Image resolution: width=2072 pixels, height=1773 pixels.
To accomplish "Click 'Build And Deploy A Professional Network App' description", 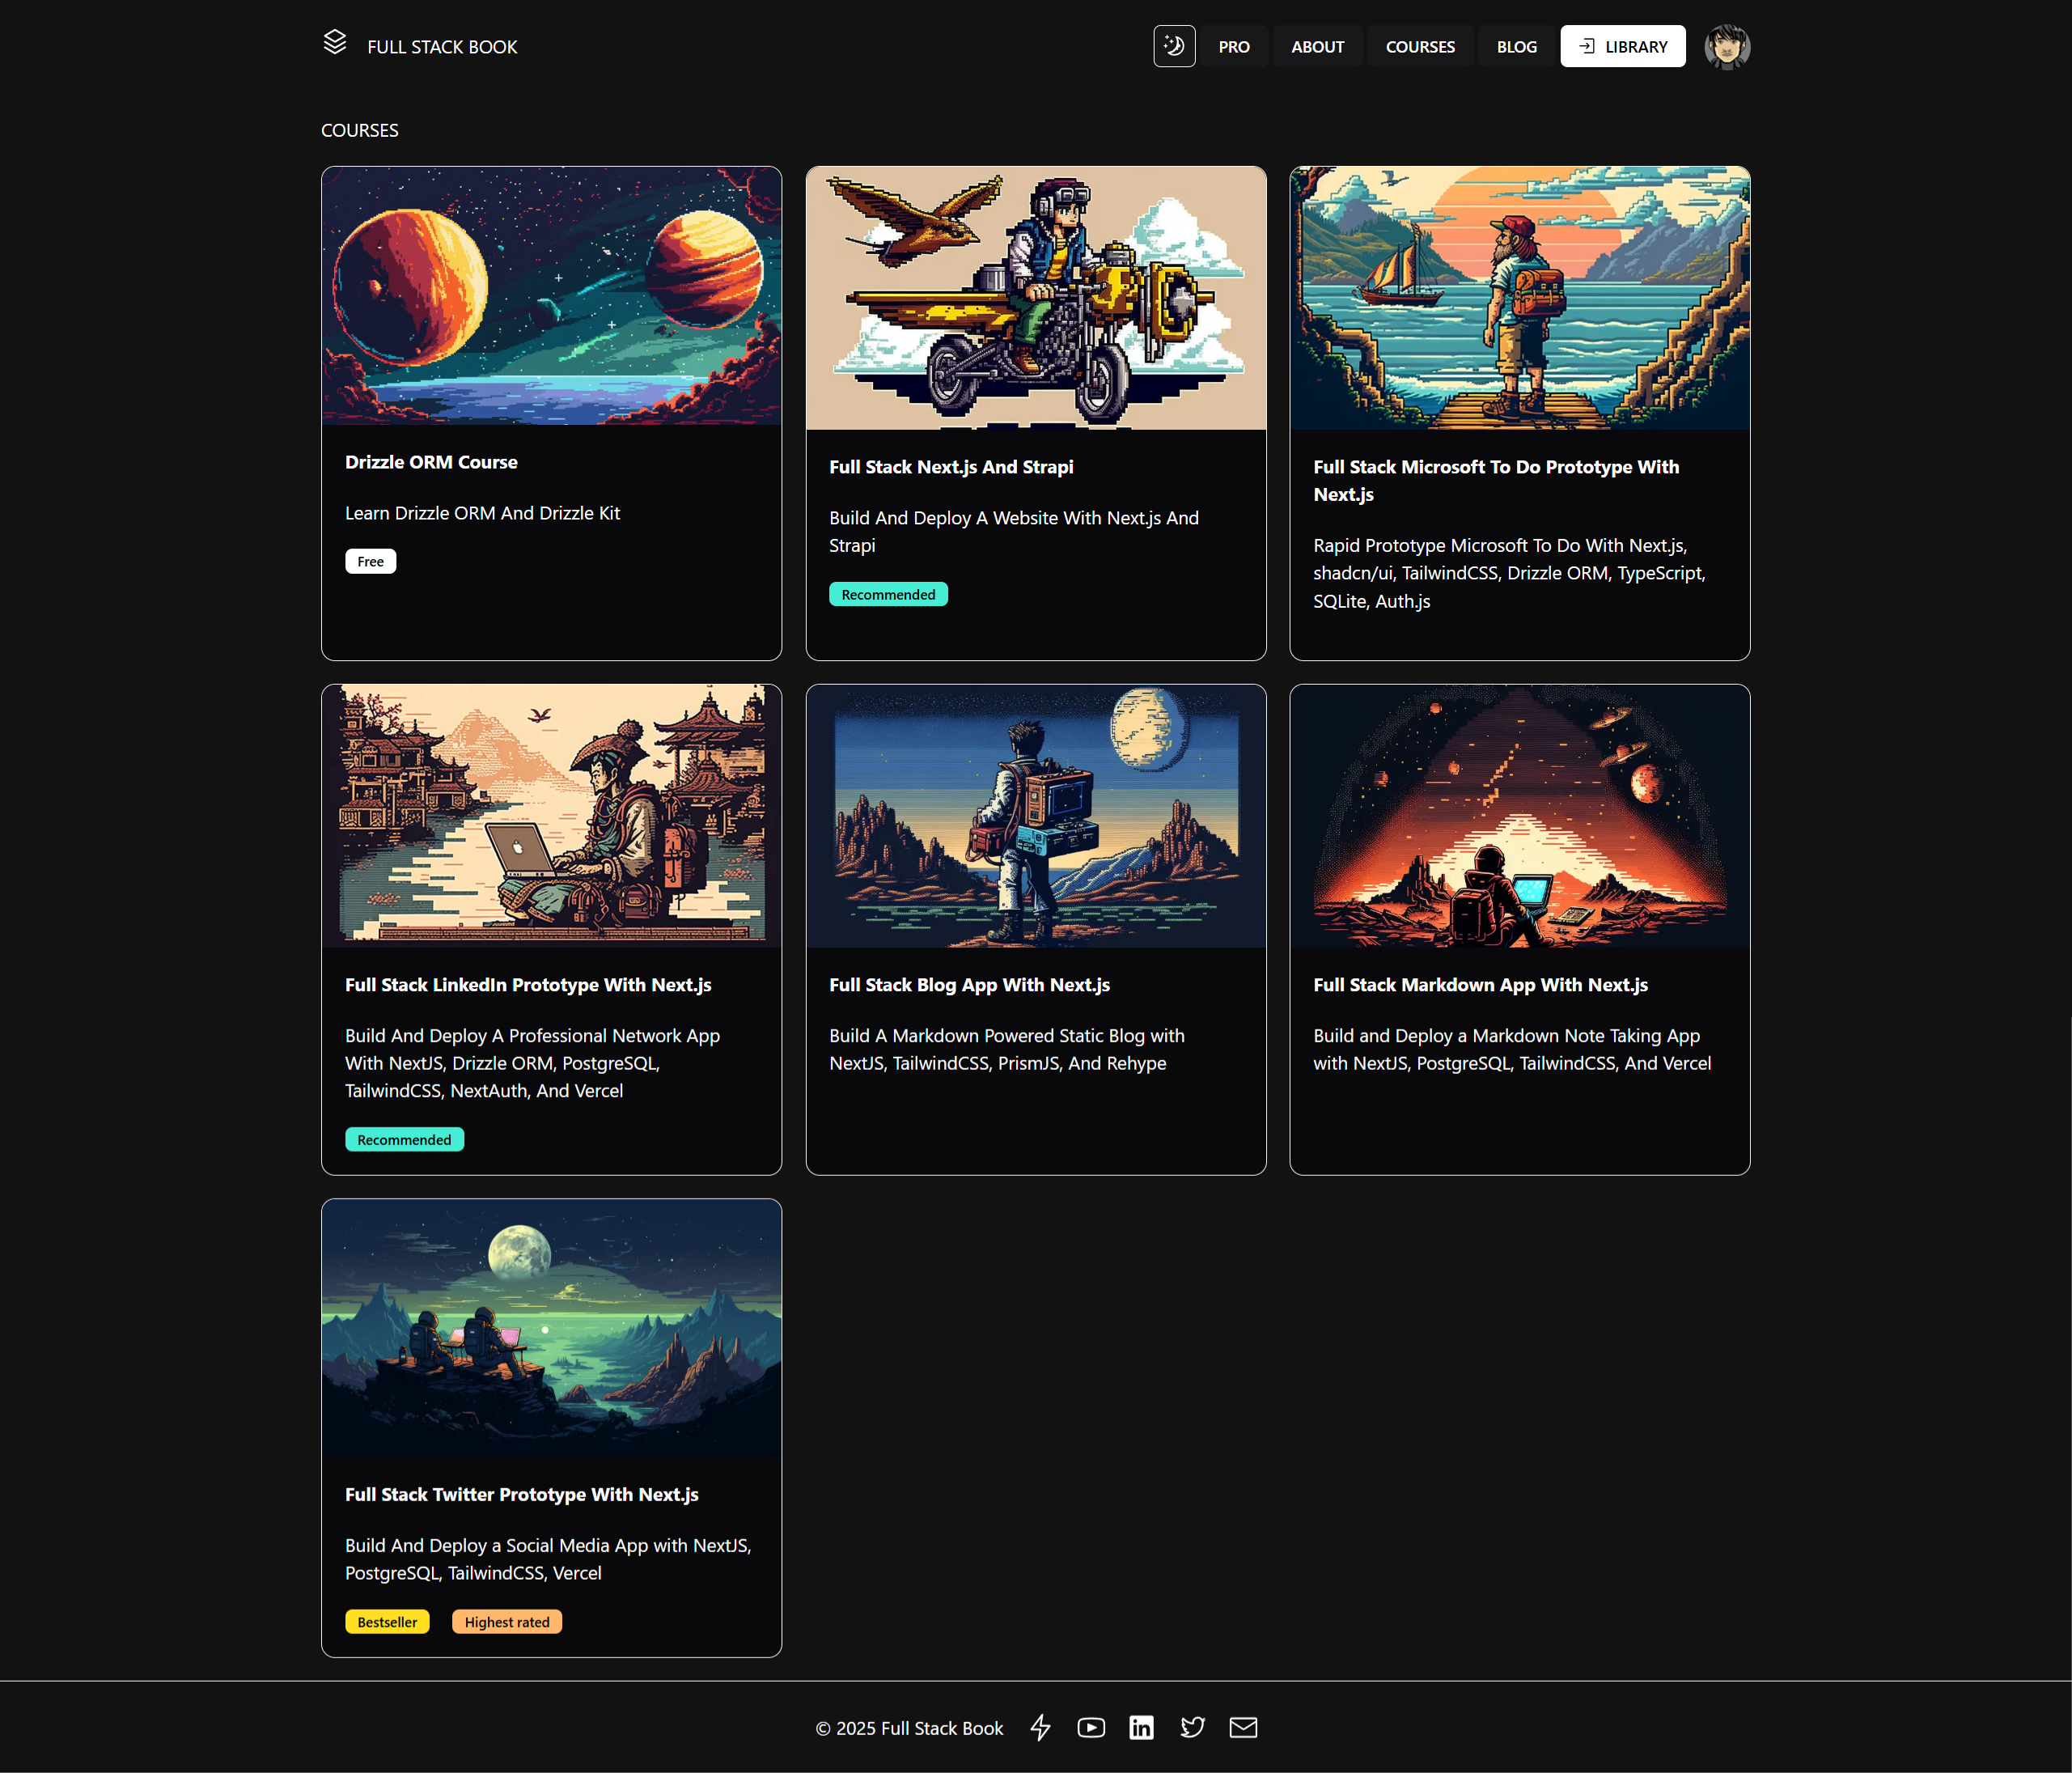I will (533, 1063).
